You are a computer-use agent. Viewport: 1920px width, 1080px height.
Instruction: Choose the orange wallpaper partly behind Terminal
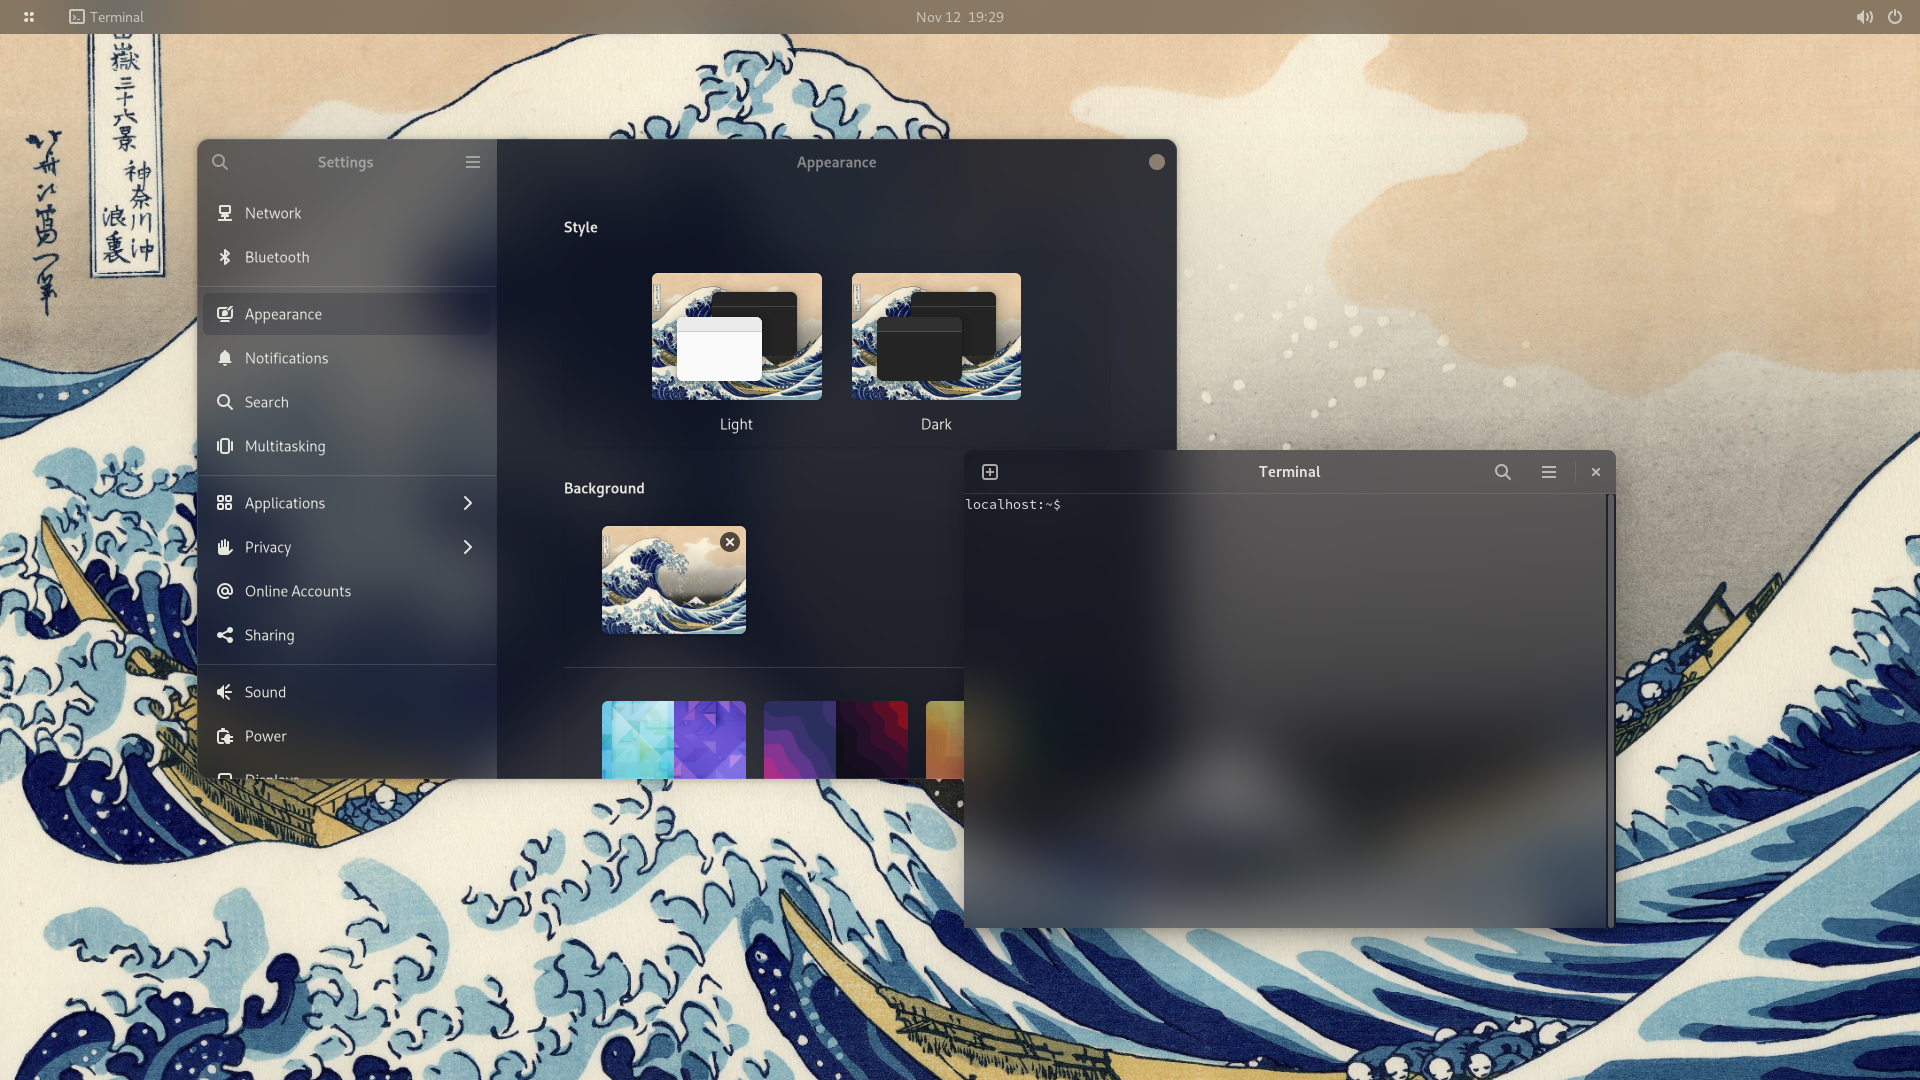(x=945, y=740)
